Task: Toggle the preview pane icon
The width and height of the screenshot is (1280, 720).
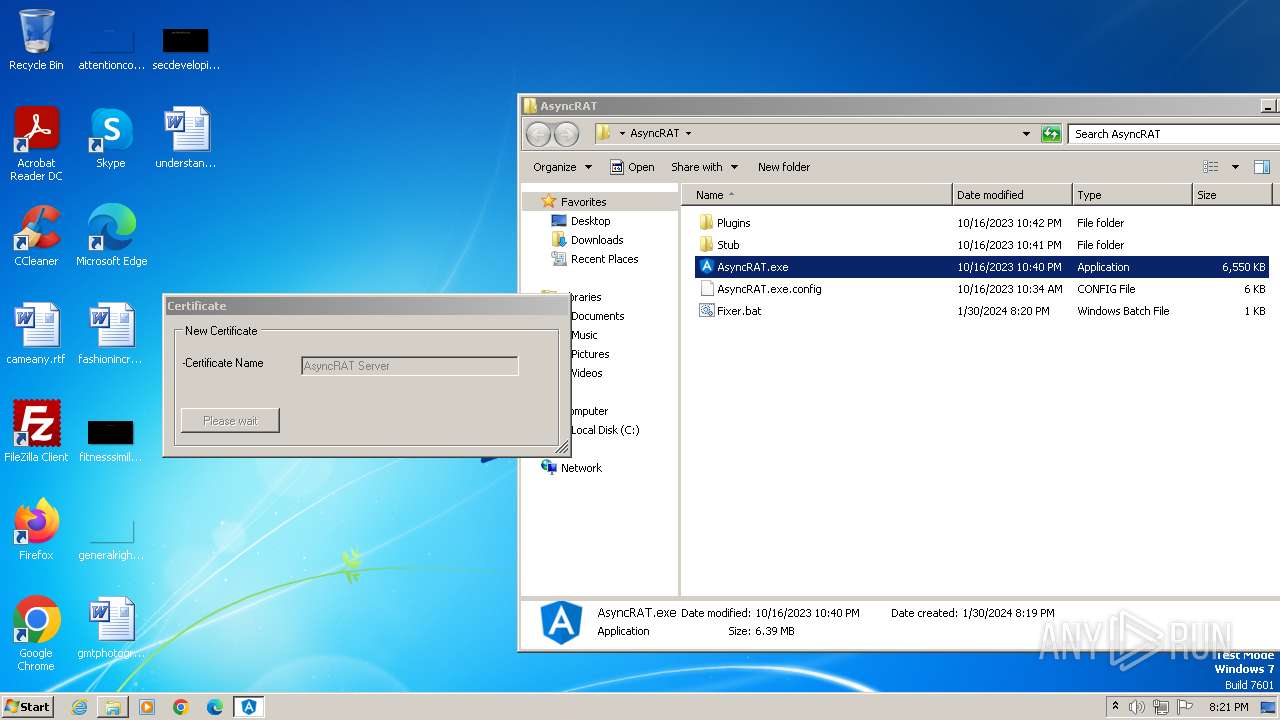Action: point(1262,167)
